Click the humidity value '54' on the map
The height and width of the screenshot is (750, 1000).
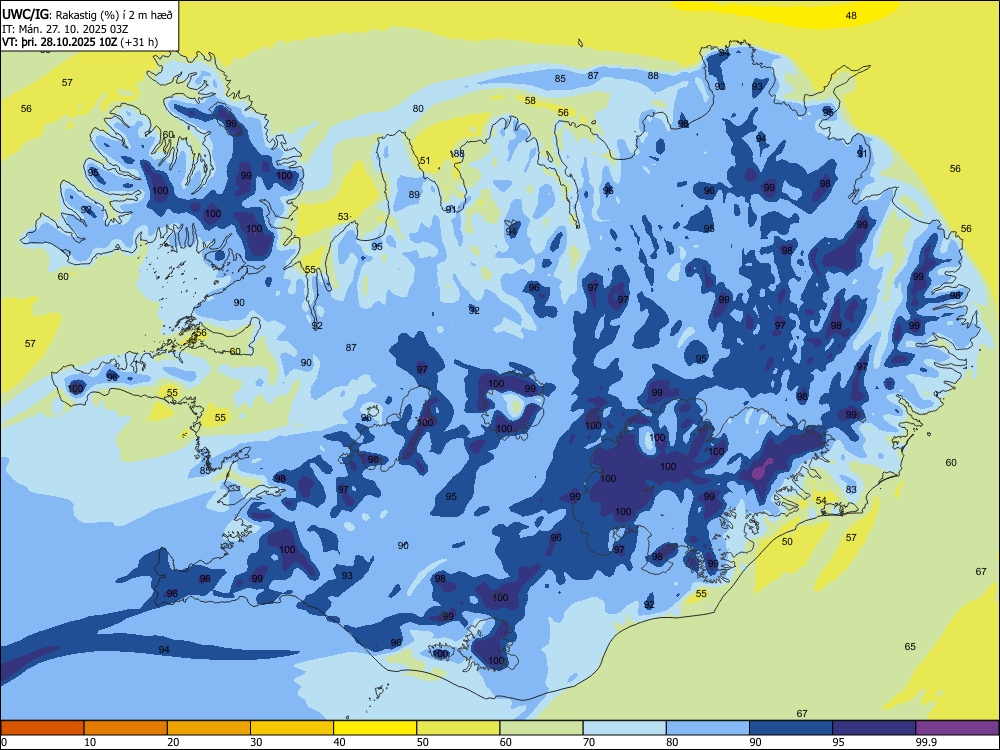[x=821, y=501]
